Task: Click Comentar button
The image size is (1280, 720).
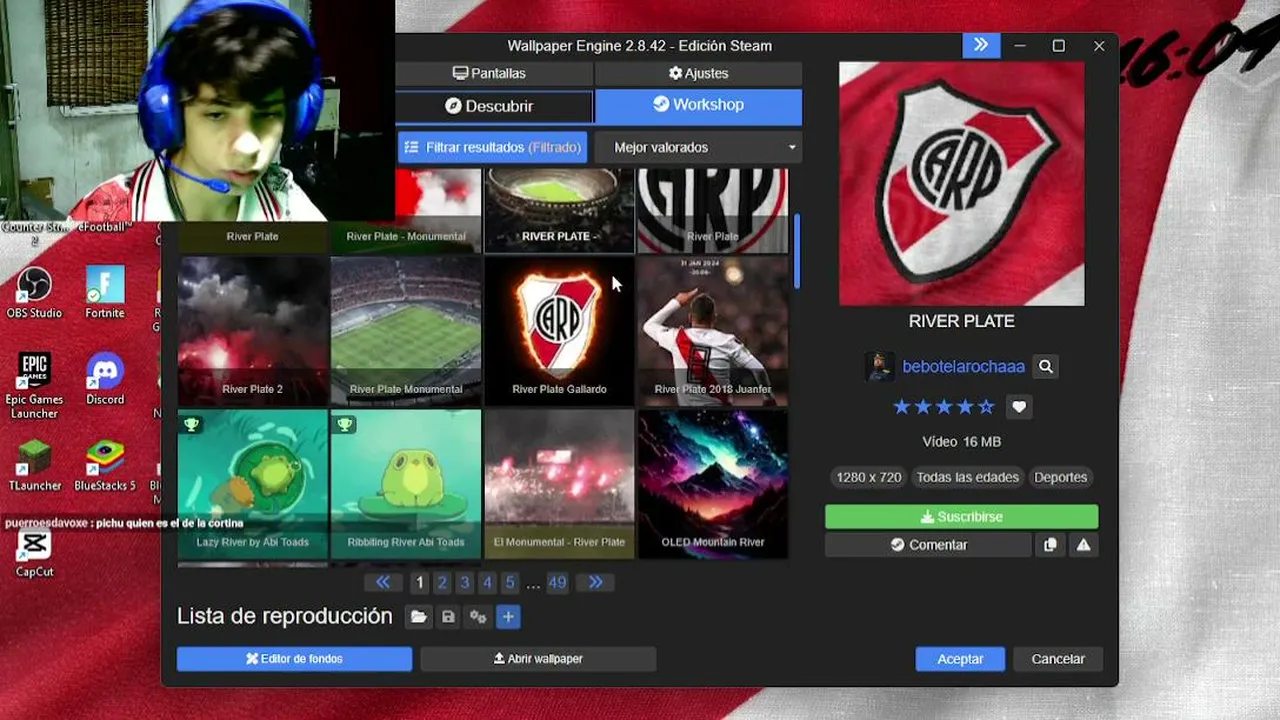Action: [928, 545]
